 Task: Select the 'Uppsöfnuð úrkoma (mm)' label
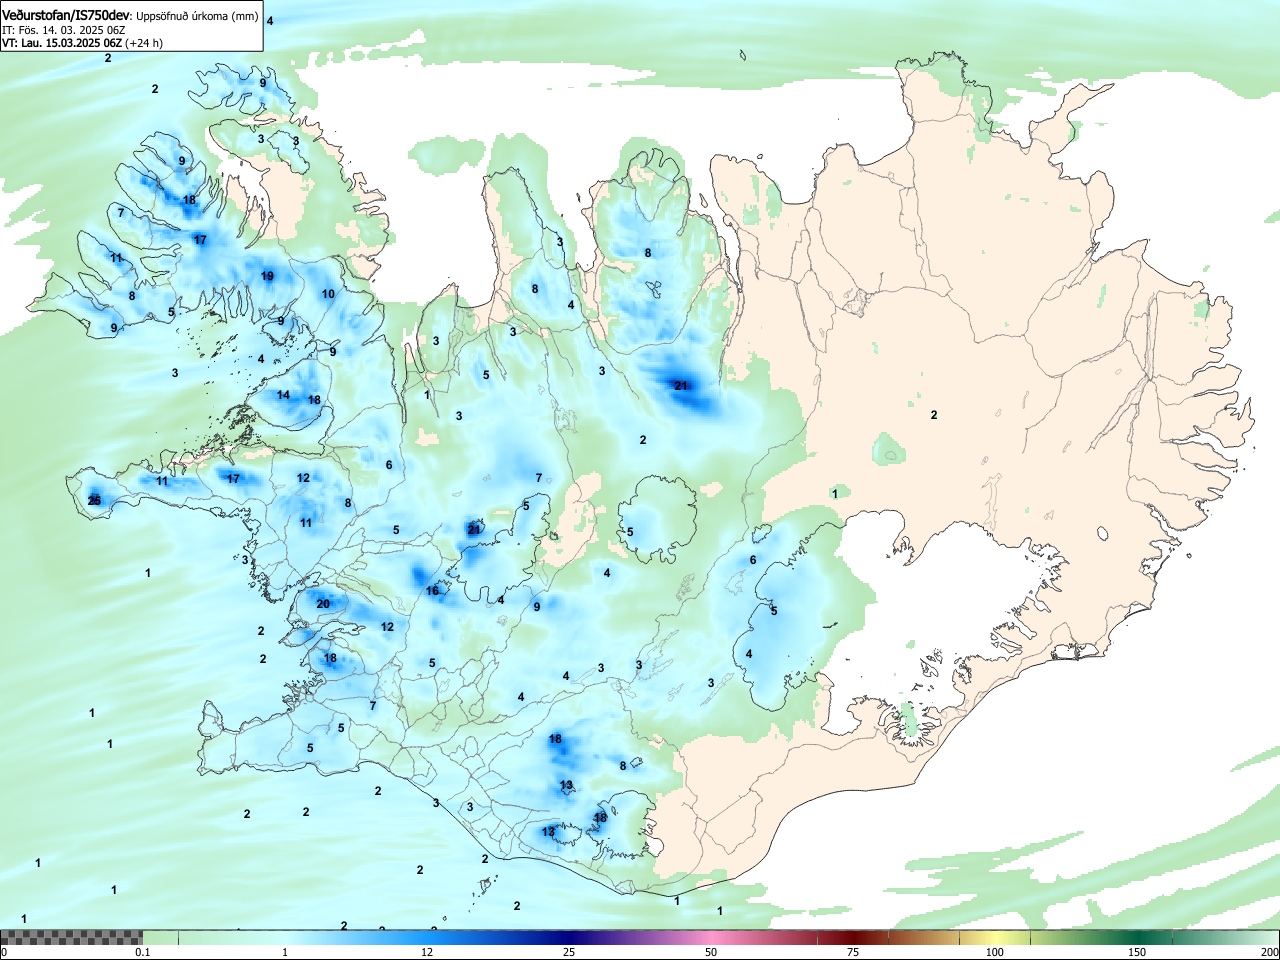[197, 17]
